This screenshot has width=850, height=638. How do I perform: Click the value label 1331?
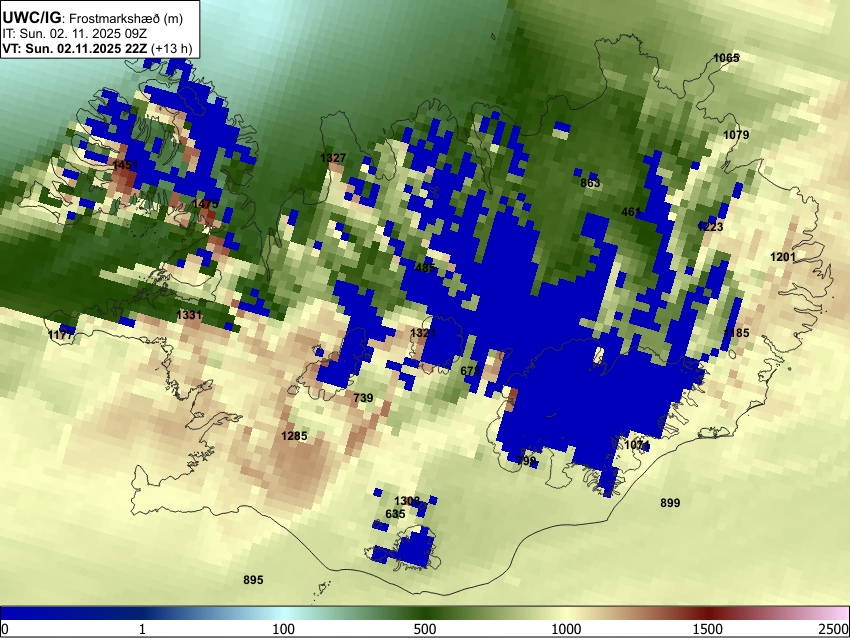(x=189, y=314)
